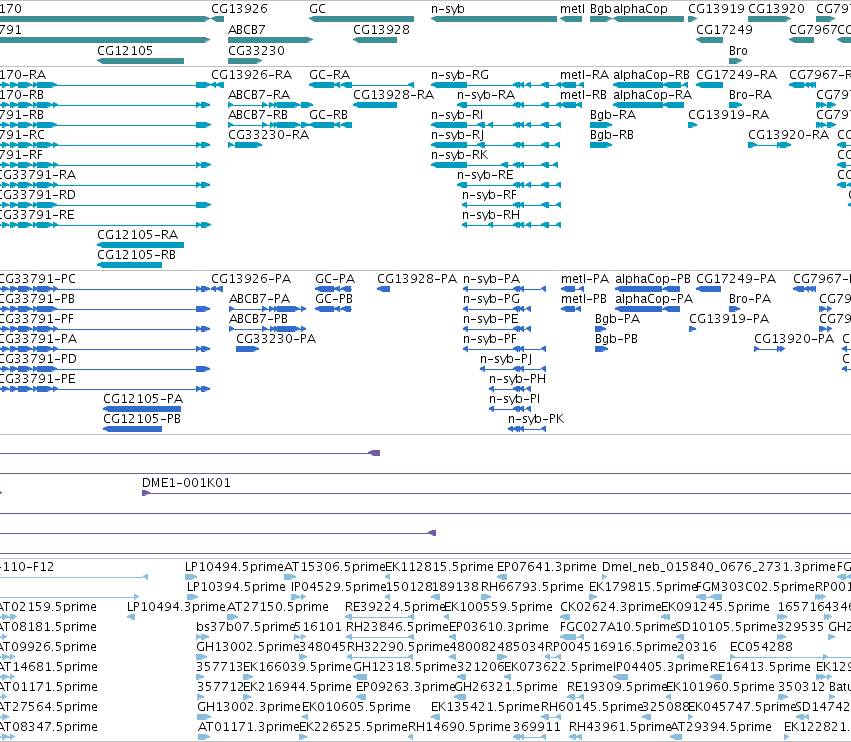Select transcript GC-RA

click(x=329, y=75)
